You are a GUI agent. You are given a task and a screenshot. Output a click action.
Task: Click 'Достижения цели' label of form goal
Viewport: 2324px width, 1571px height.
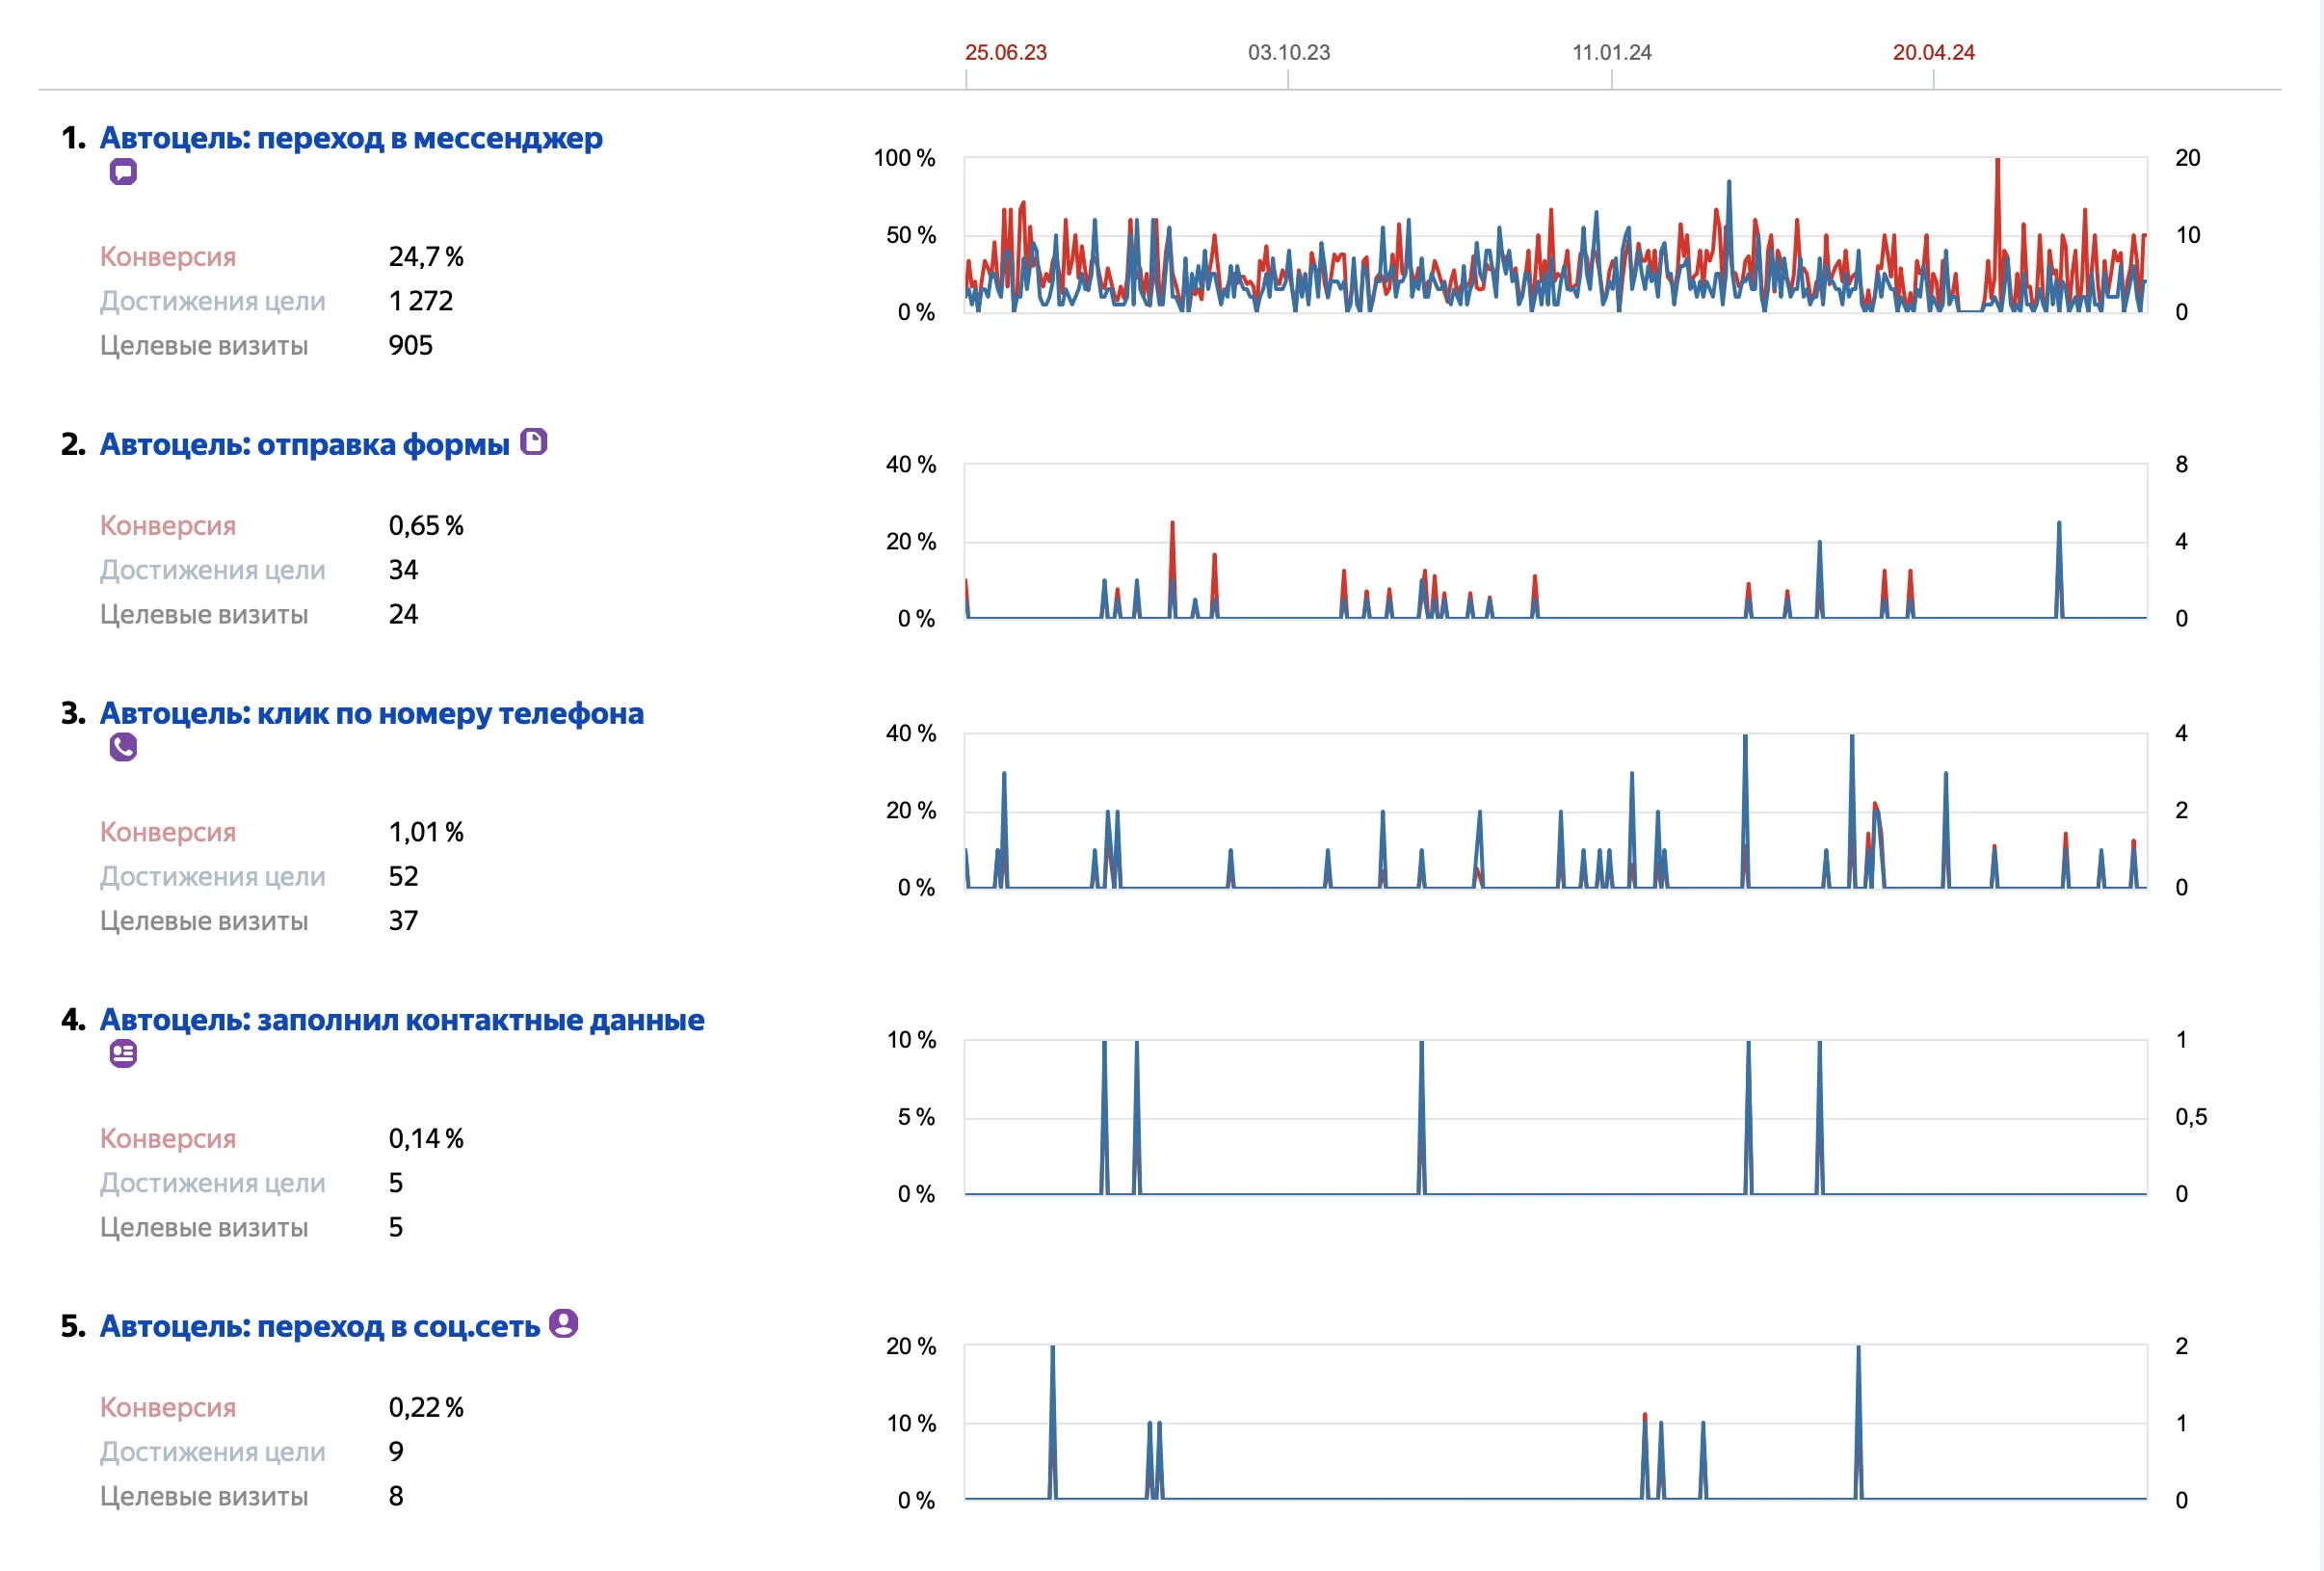213,570
